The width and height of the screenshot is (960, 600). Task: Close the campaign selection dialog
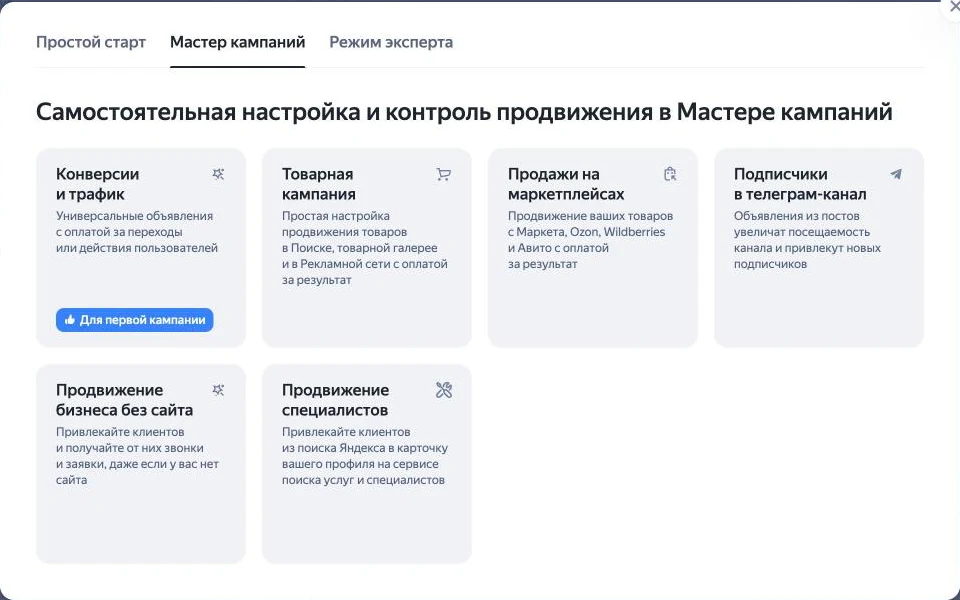[953, 6]
